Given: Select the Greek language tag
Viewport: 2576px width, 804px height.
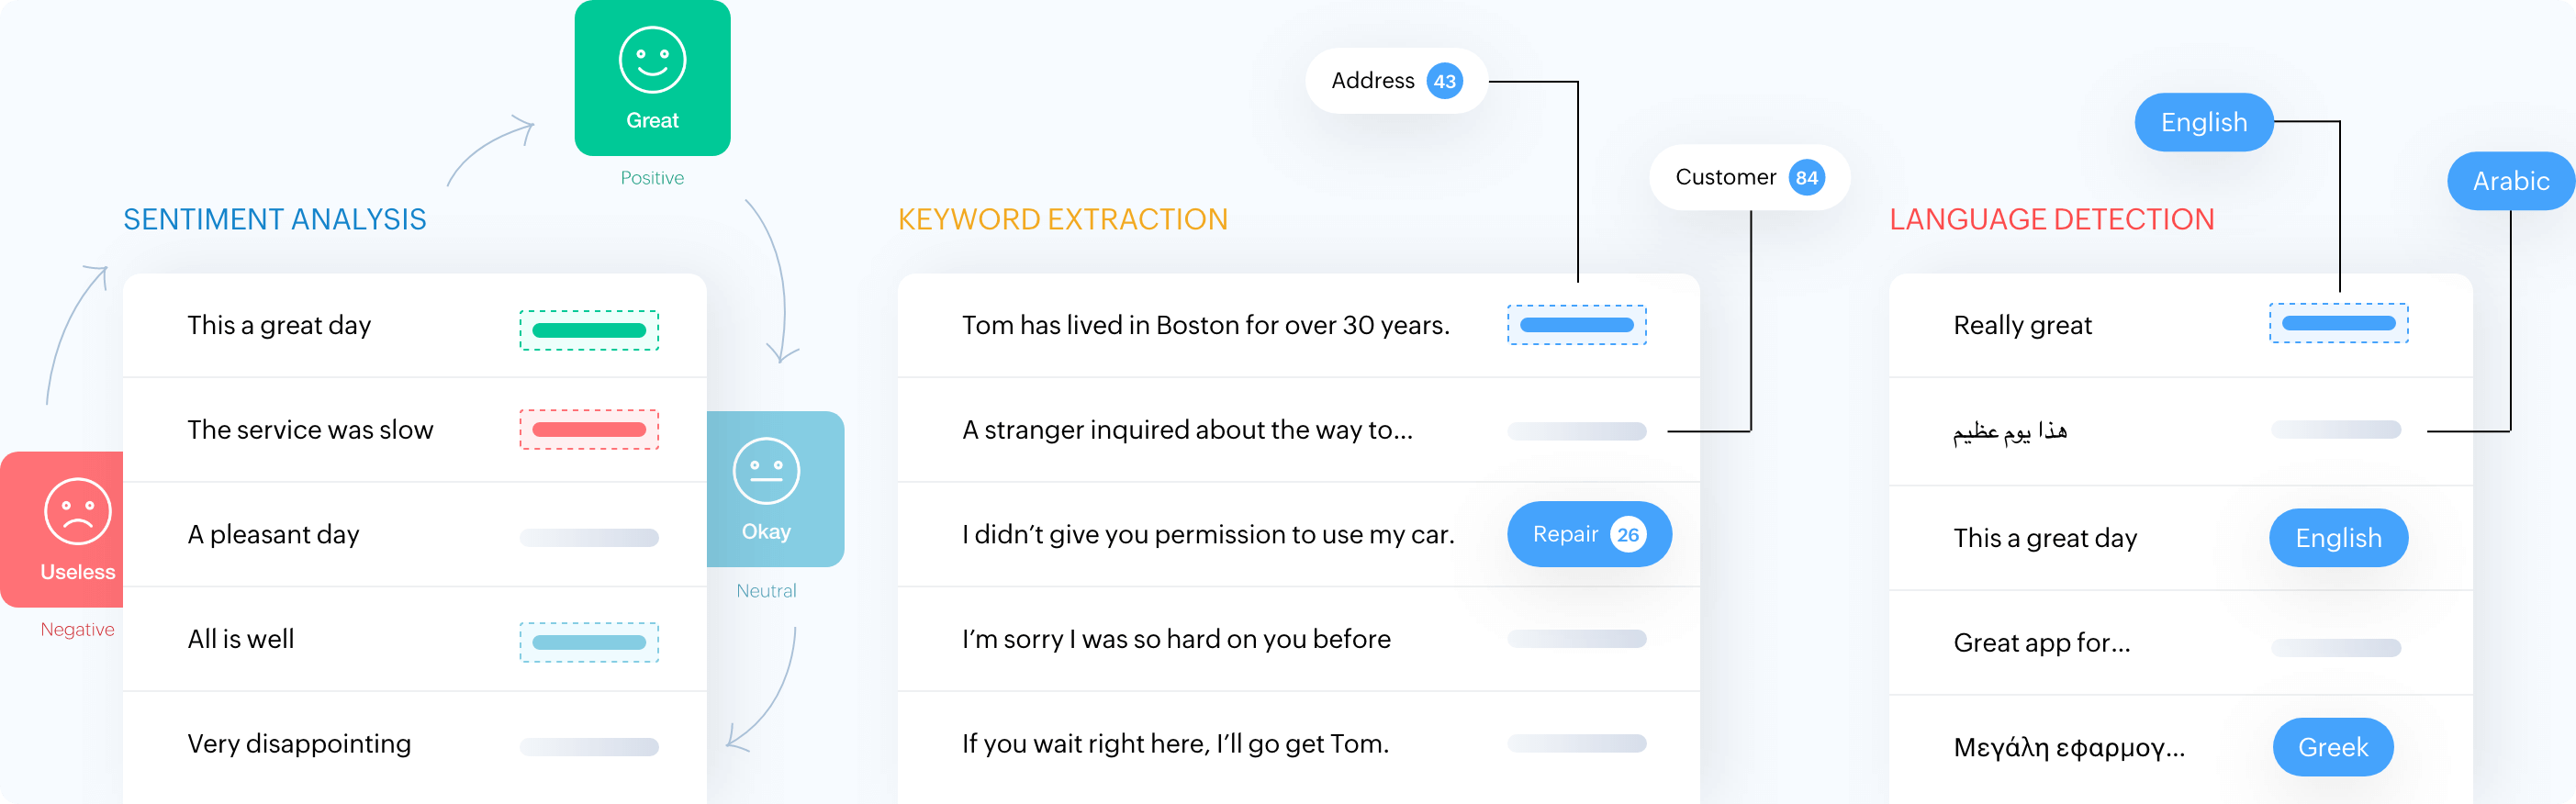Looking at the screenshot, I should click(x=2332, y=747).
